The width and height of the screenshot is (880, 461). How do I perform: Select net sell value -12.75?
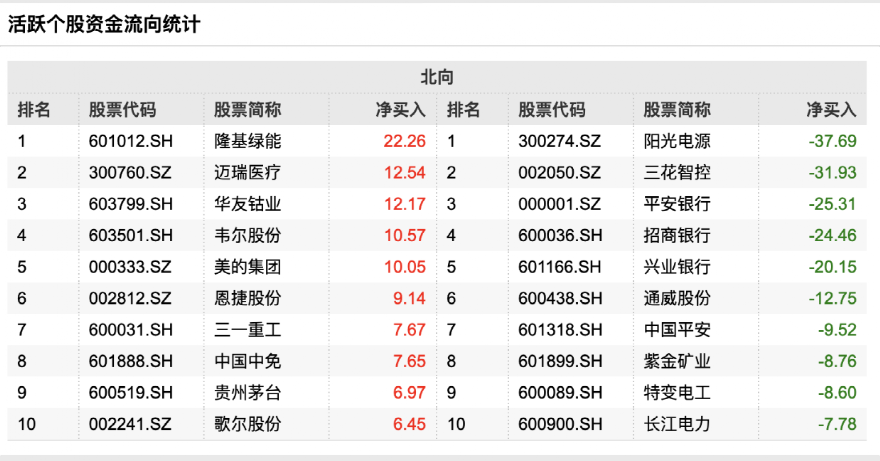coord(833,298)
